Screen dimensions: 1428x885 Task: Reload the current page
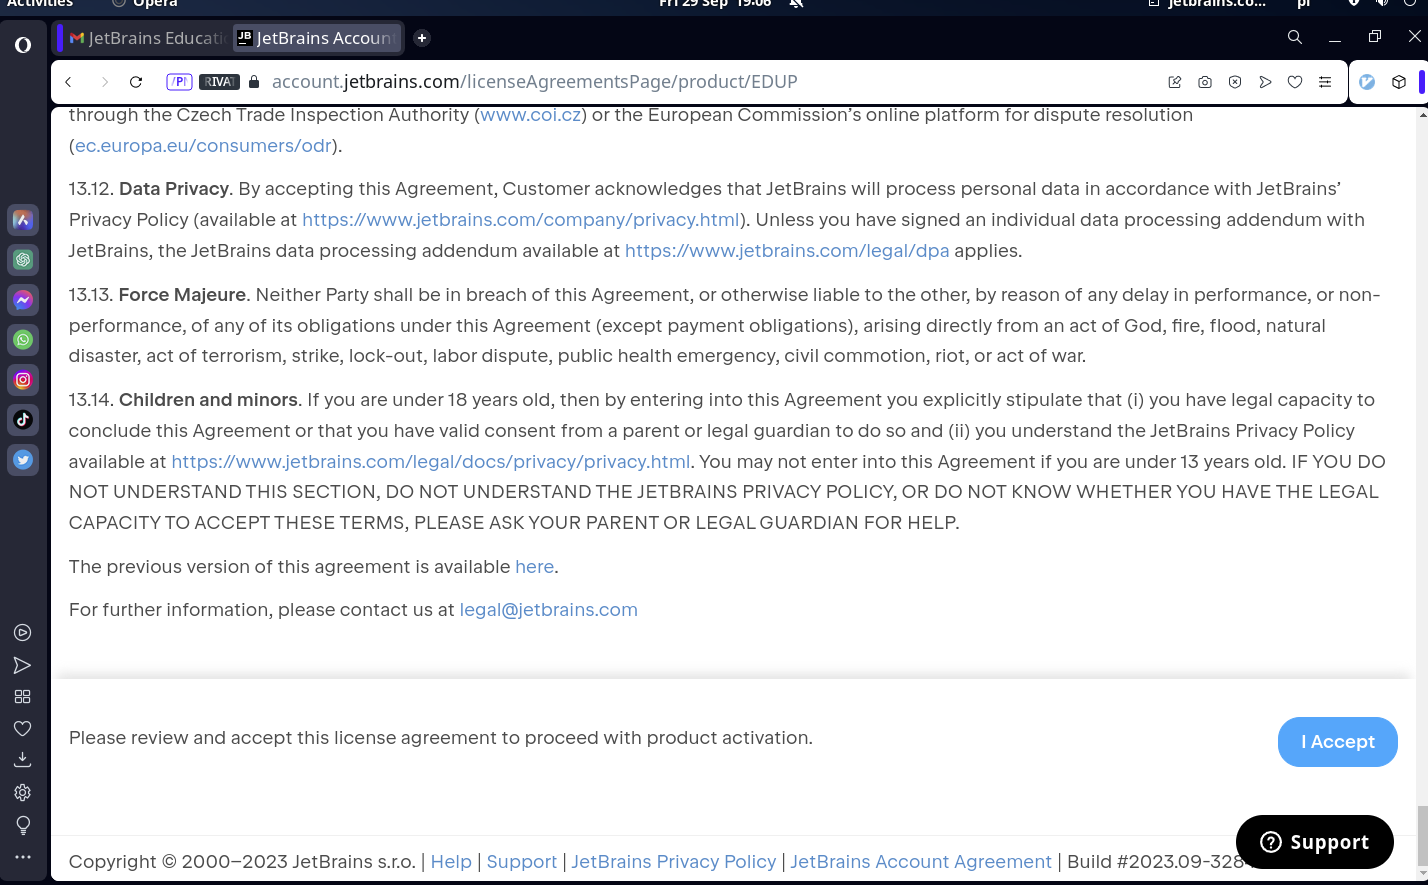pos(136,82)
